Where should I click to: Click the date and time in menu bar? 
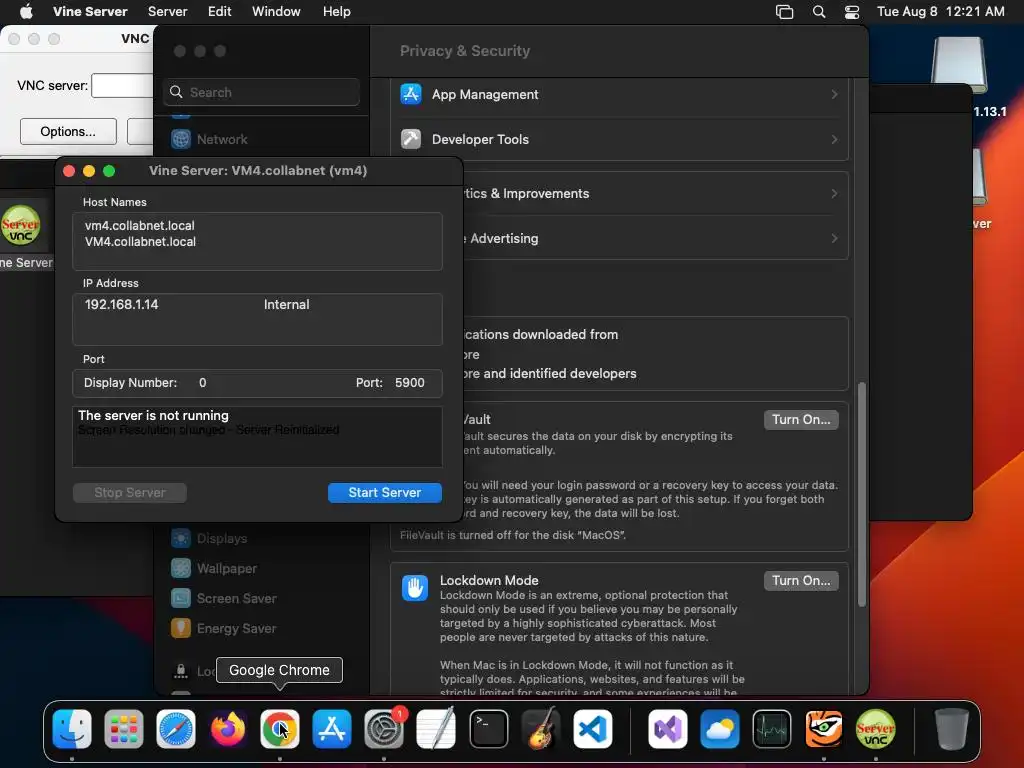coord(940,11)
